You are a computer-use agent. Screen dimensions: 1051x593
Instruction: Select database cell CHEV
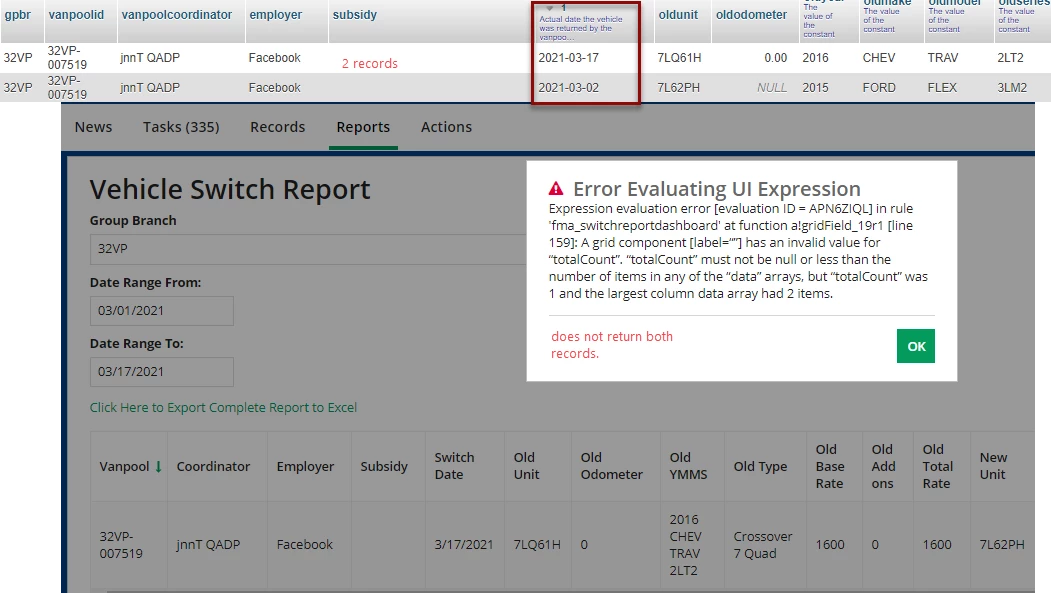coord(879,58)
